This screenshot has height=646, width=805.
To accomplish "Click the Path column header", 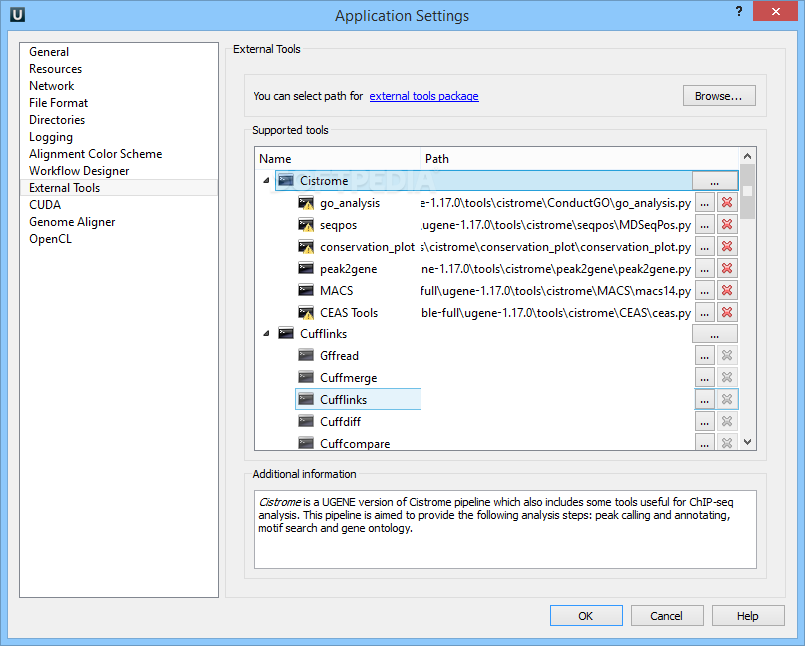I will click(x=580, y=159).
